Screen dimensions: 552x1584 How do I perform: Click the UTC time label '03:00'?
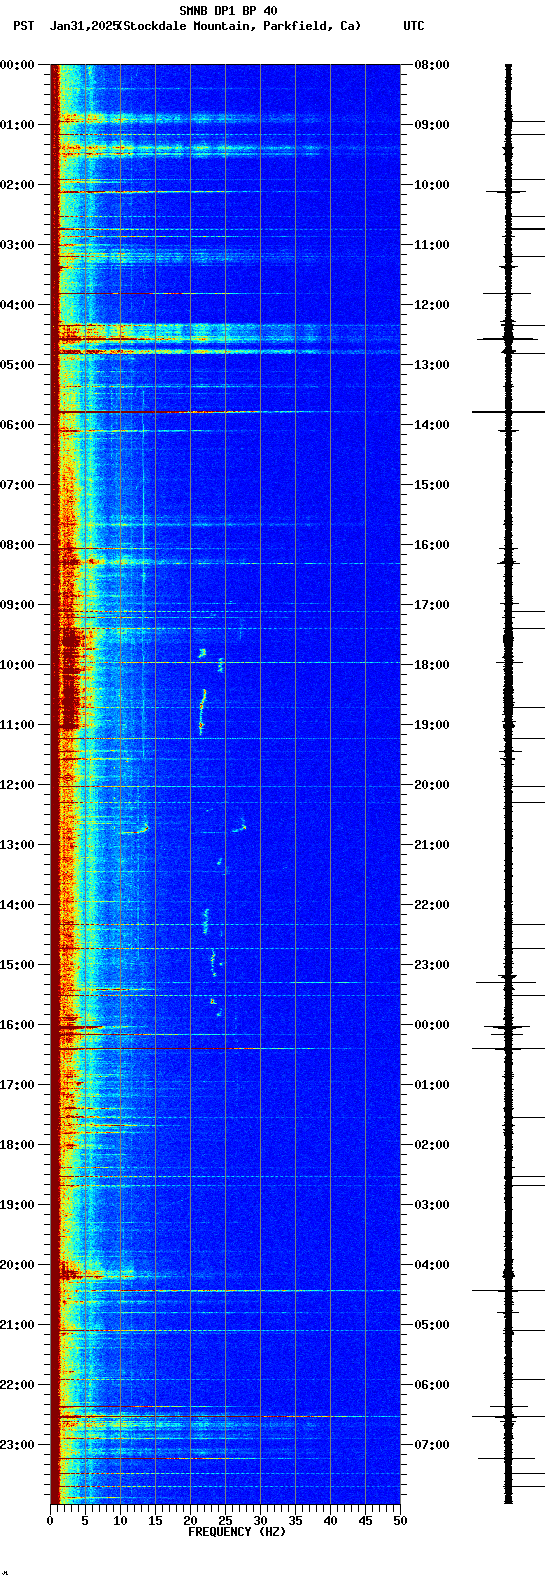pos(431,1205)
